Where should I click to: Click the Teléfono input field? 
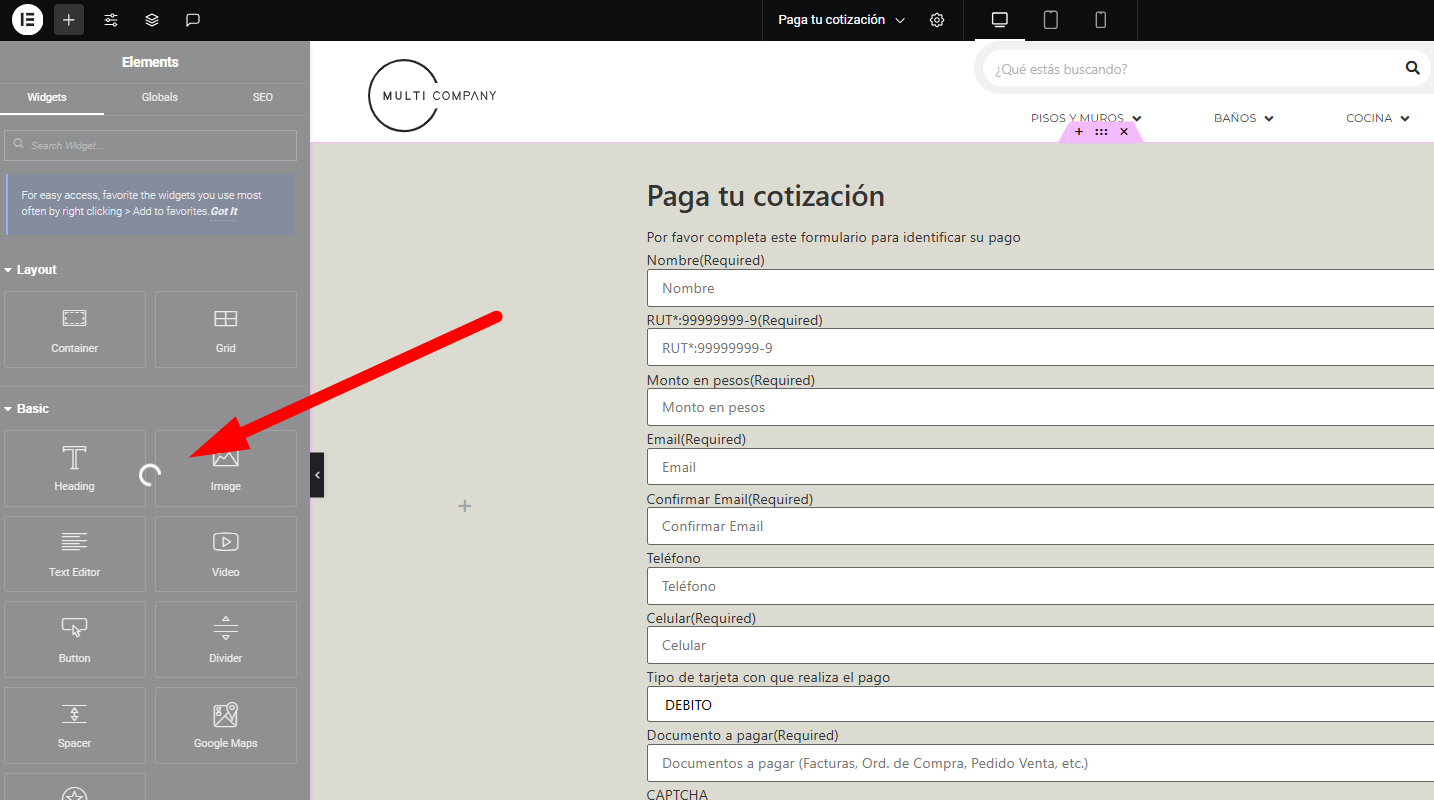[1040, 586]
